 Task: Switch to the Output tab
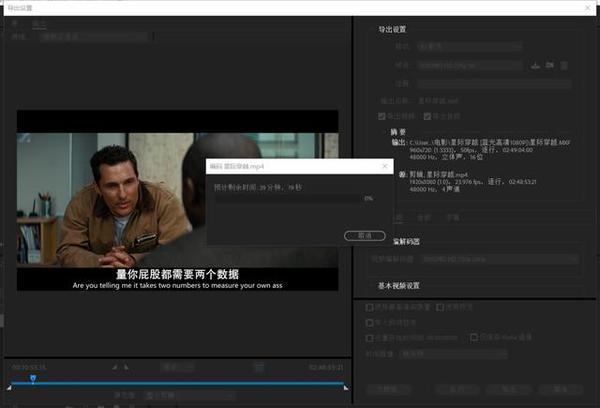tap(39, 24)
